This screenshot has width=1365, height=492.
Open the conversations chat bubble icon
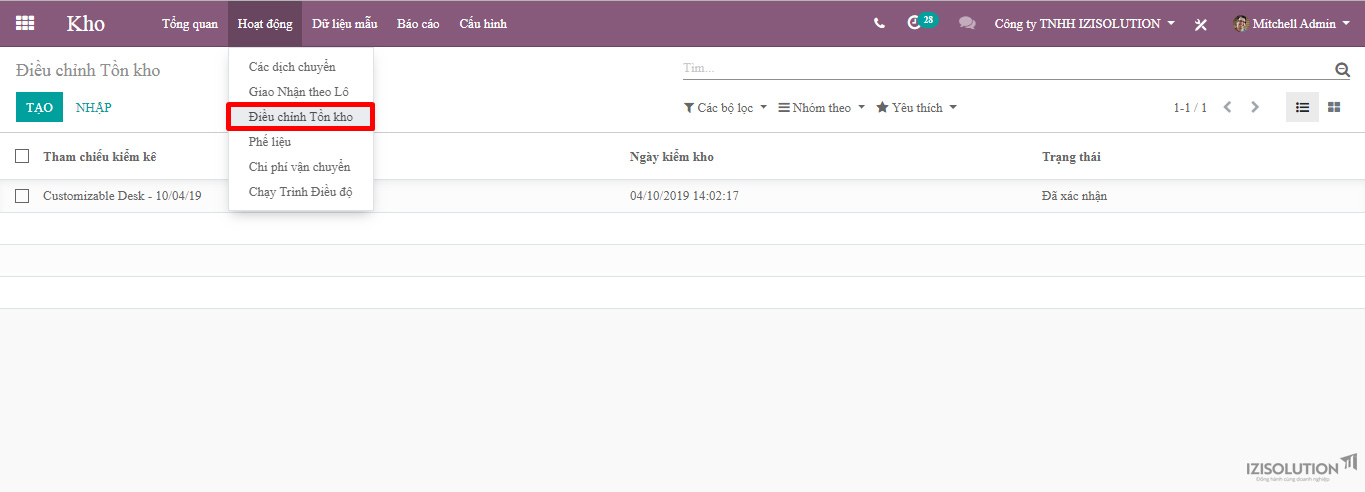[967, 23]
